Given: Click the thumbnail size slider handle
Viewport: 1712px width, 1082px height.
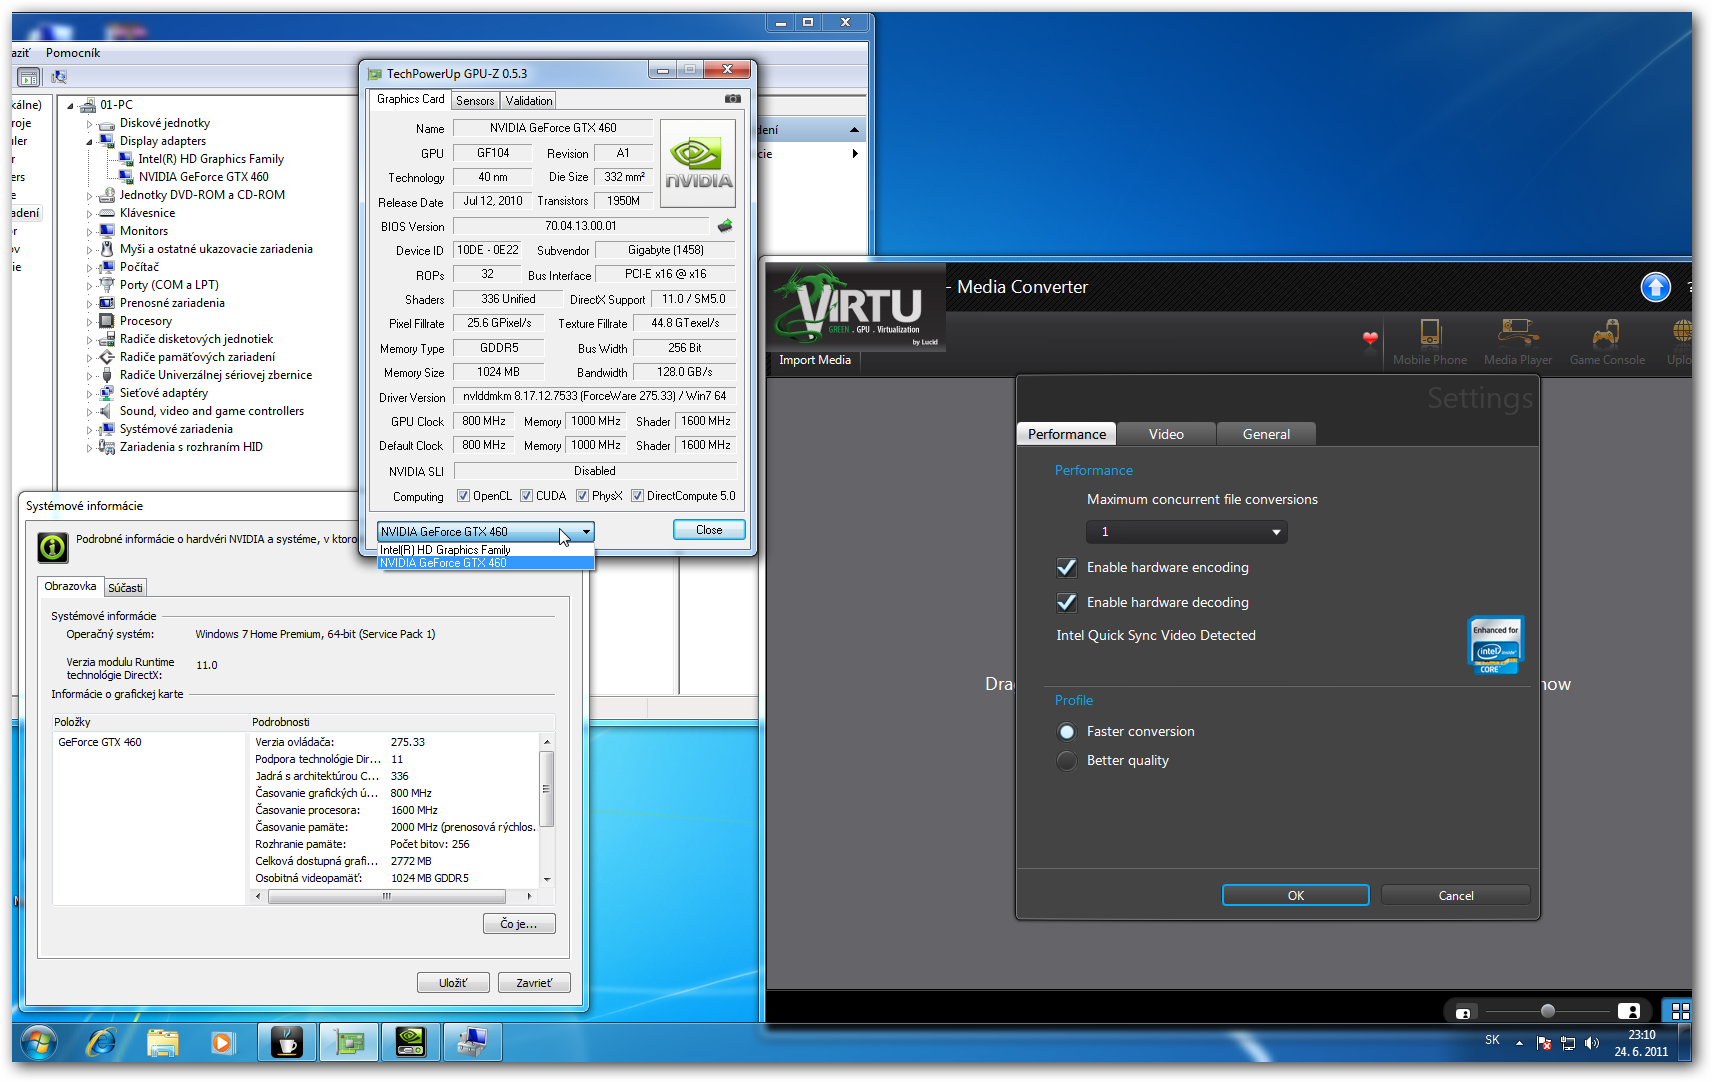Looking at the screenshot, I should point(1548,1011).
